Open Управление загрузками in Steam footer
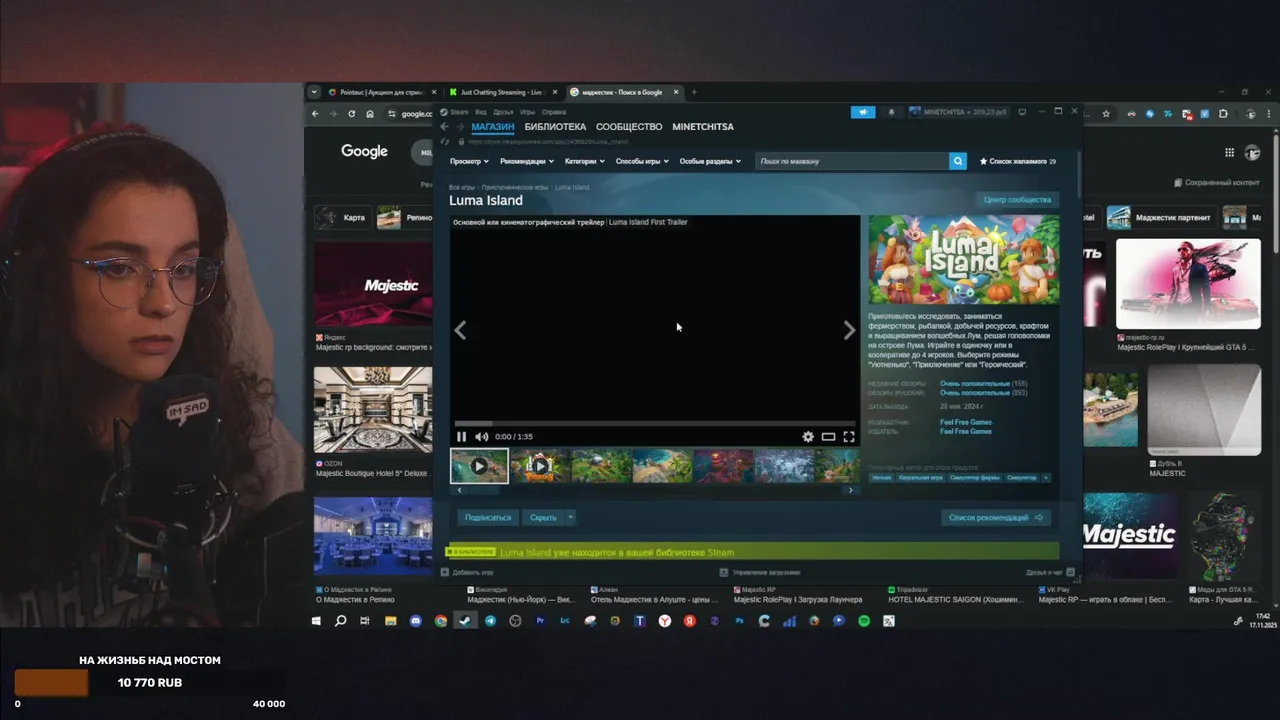The image size is (1280, 720). click(760, 573)
